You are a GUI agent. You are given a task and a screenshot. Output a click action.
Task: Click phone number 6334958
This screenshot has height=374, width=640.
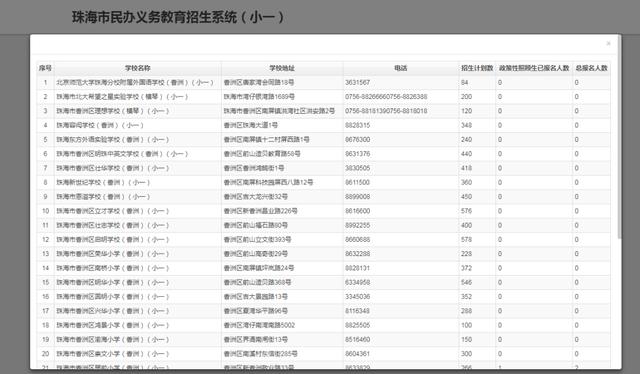coord(358,283)
